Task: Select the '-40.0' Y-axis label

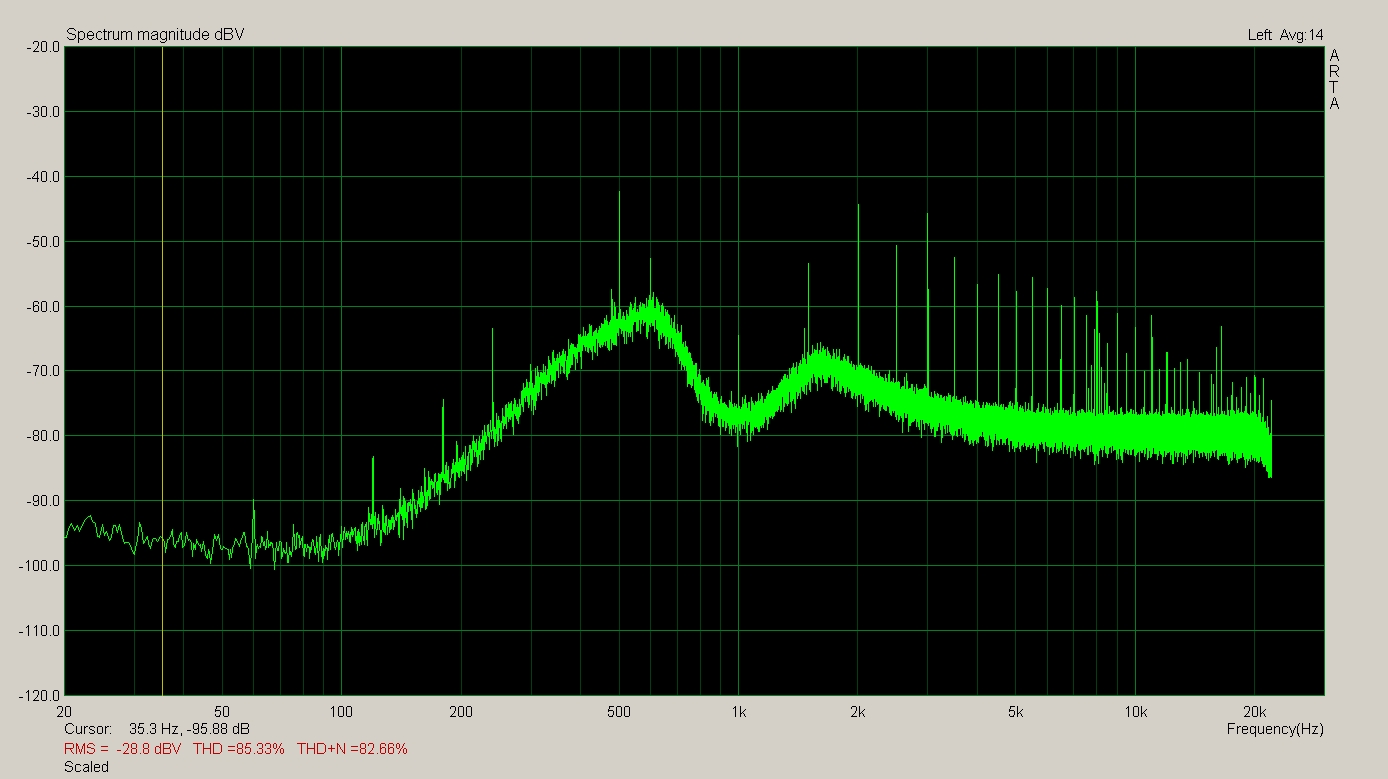Action: [43, 176]
